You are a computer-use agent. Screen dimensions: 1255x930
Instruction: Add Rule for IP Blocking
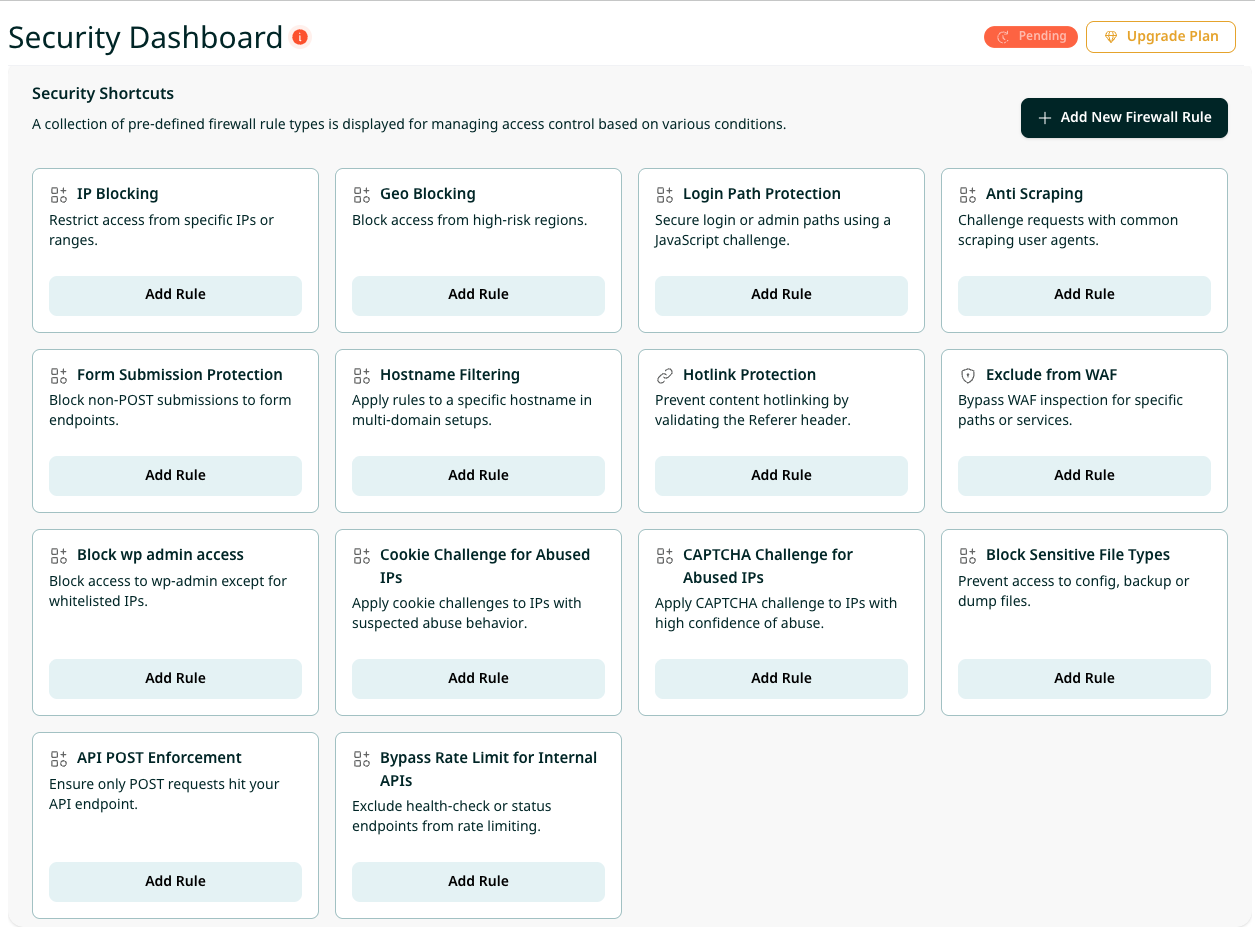tap(175, 295)
